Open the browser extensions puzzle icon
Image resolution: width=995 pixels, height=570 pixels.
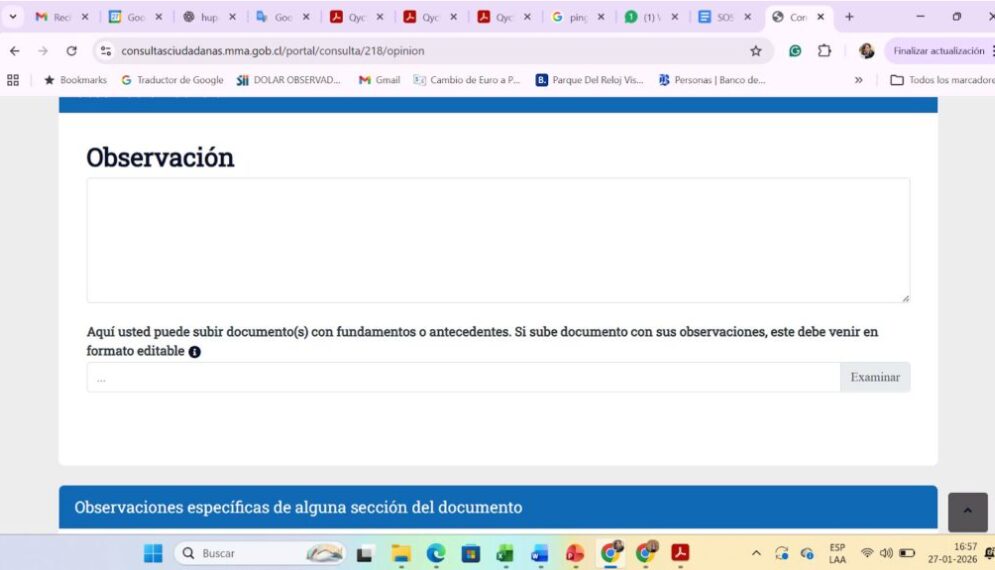(x=824, y=51)
